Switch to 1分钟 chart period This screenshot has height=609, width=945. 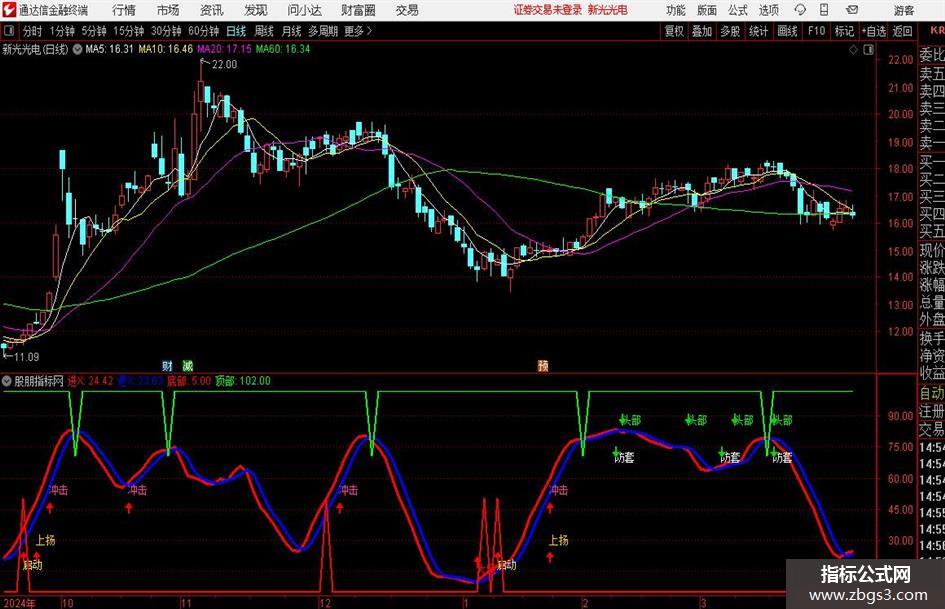pos(62,31)
